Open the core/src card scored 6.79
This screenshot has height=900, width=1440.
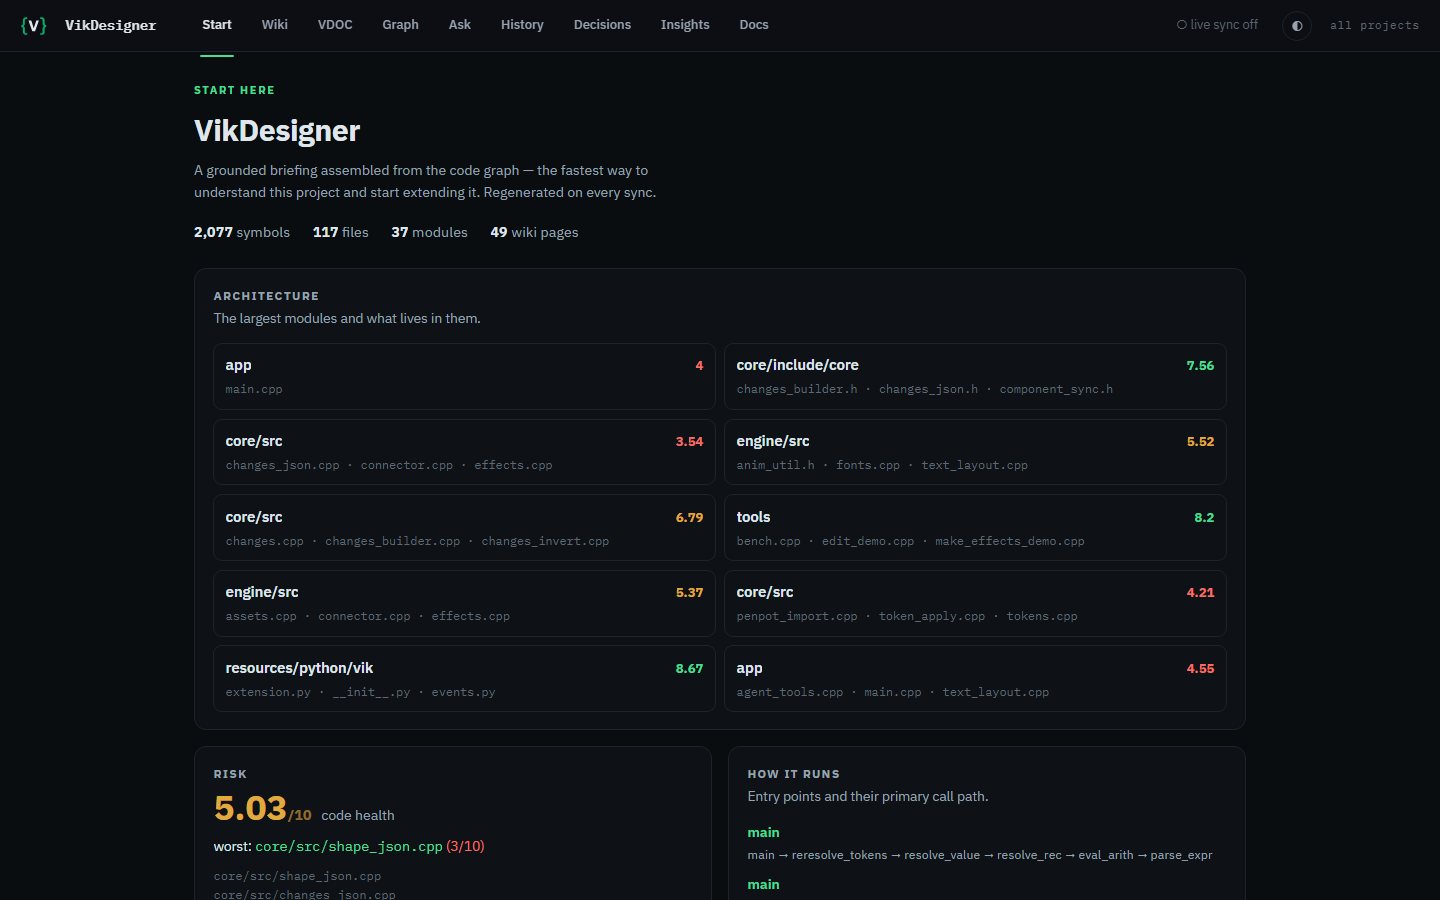[x=464, y=528]
